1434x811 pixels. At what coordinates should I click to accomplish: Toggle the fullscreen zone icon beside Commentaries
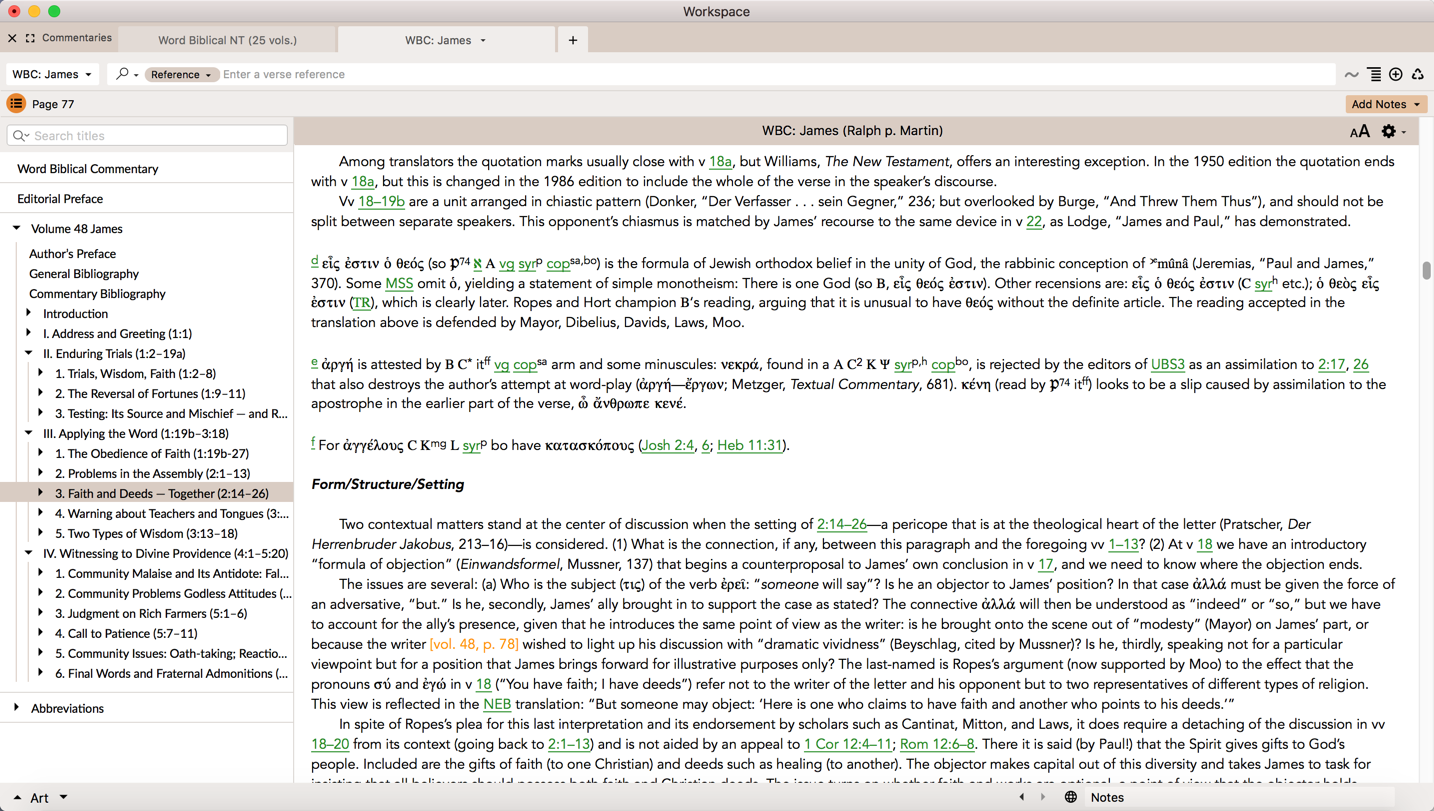(30, 38)
